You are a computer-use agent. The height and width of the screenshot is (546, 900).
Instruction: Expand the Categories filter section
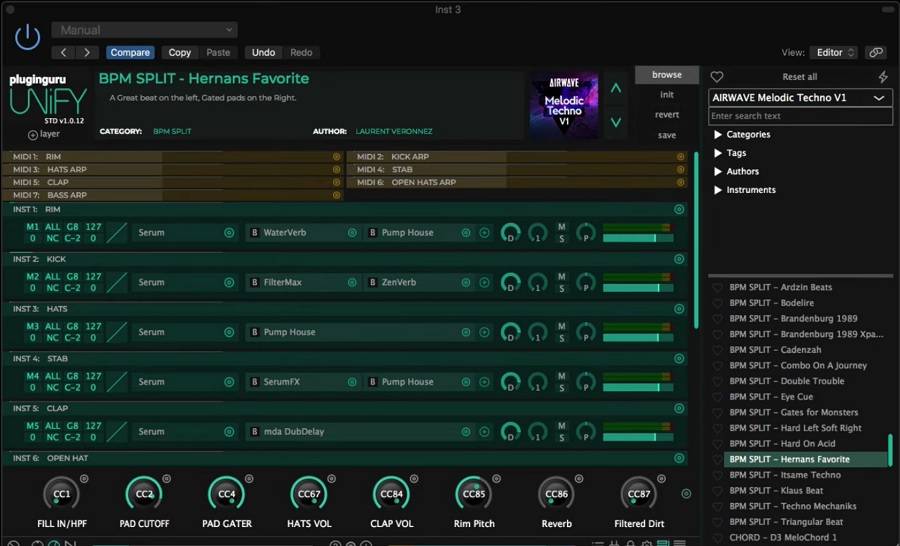coord(718,135)
